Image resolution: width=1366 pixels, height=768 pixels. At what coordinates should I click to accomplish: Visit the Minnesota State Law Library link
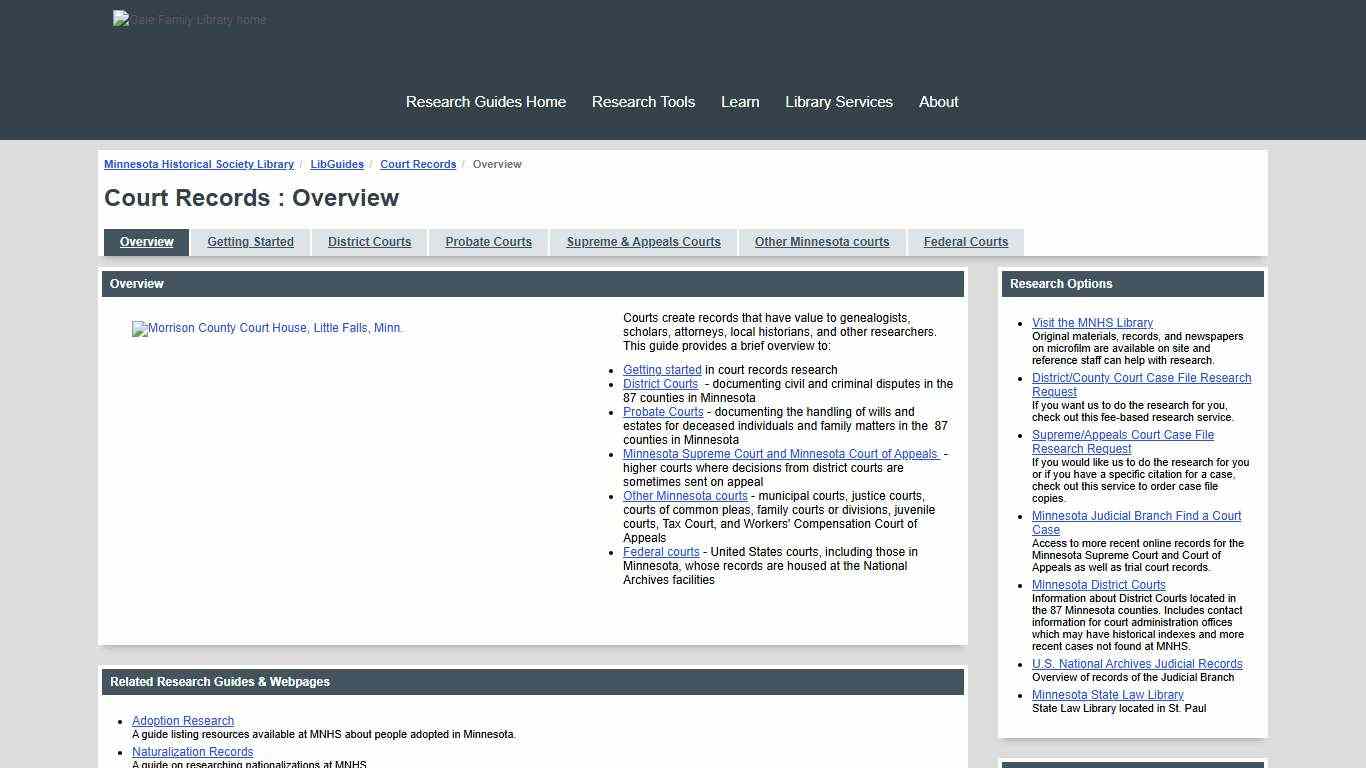[1108, 694]
